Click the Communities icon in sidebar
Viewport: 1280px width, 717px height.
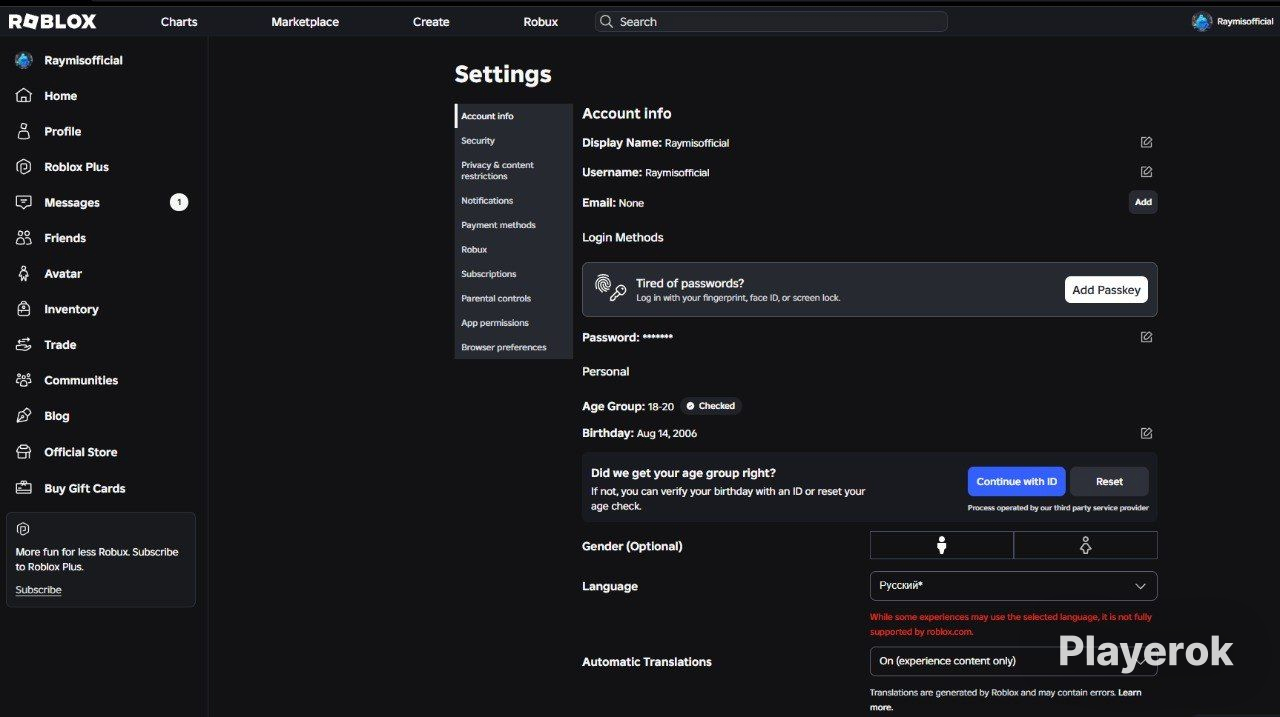coord(24,380)
